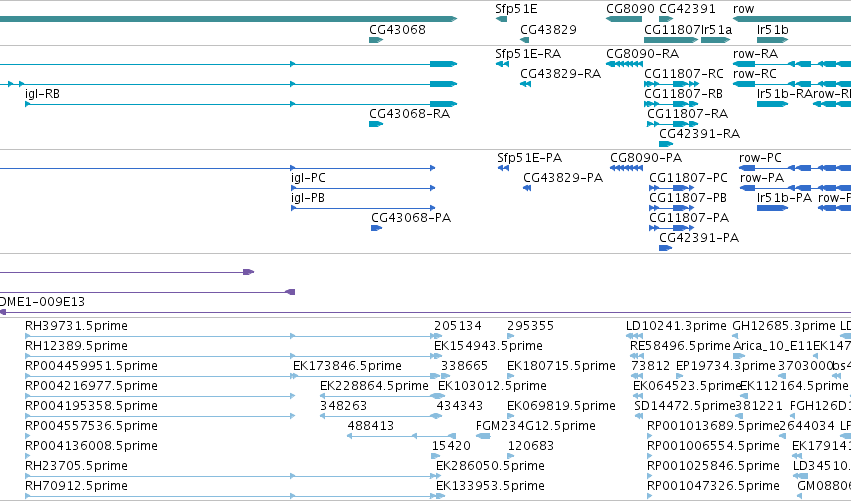
Task: Click the EP19734.3prime EST label
Action: [x=726, y=366]
